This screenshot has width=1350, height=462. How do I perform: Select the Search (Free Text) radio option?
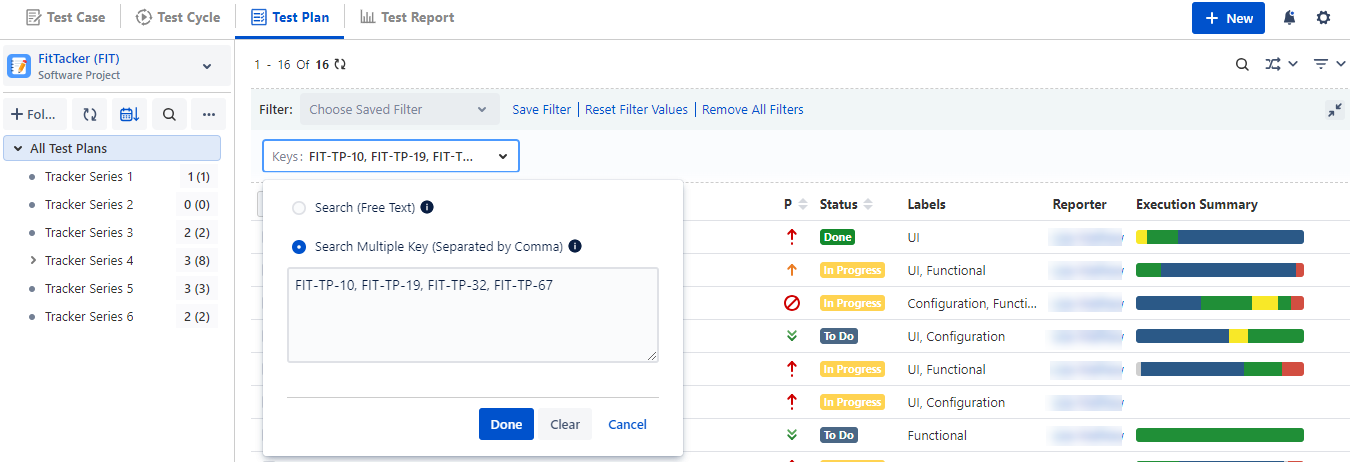pyautogui.click(x=298, y=208)
